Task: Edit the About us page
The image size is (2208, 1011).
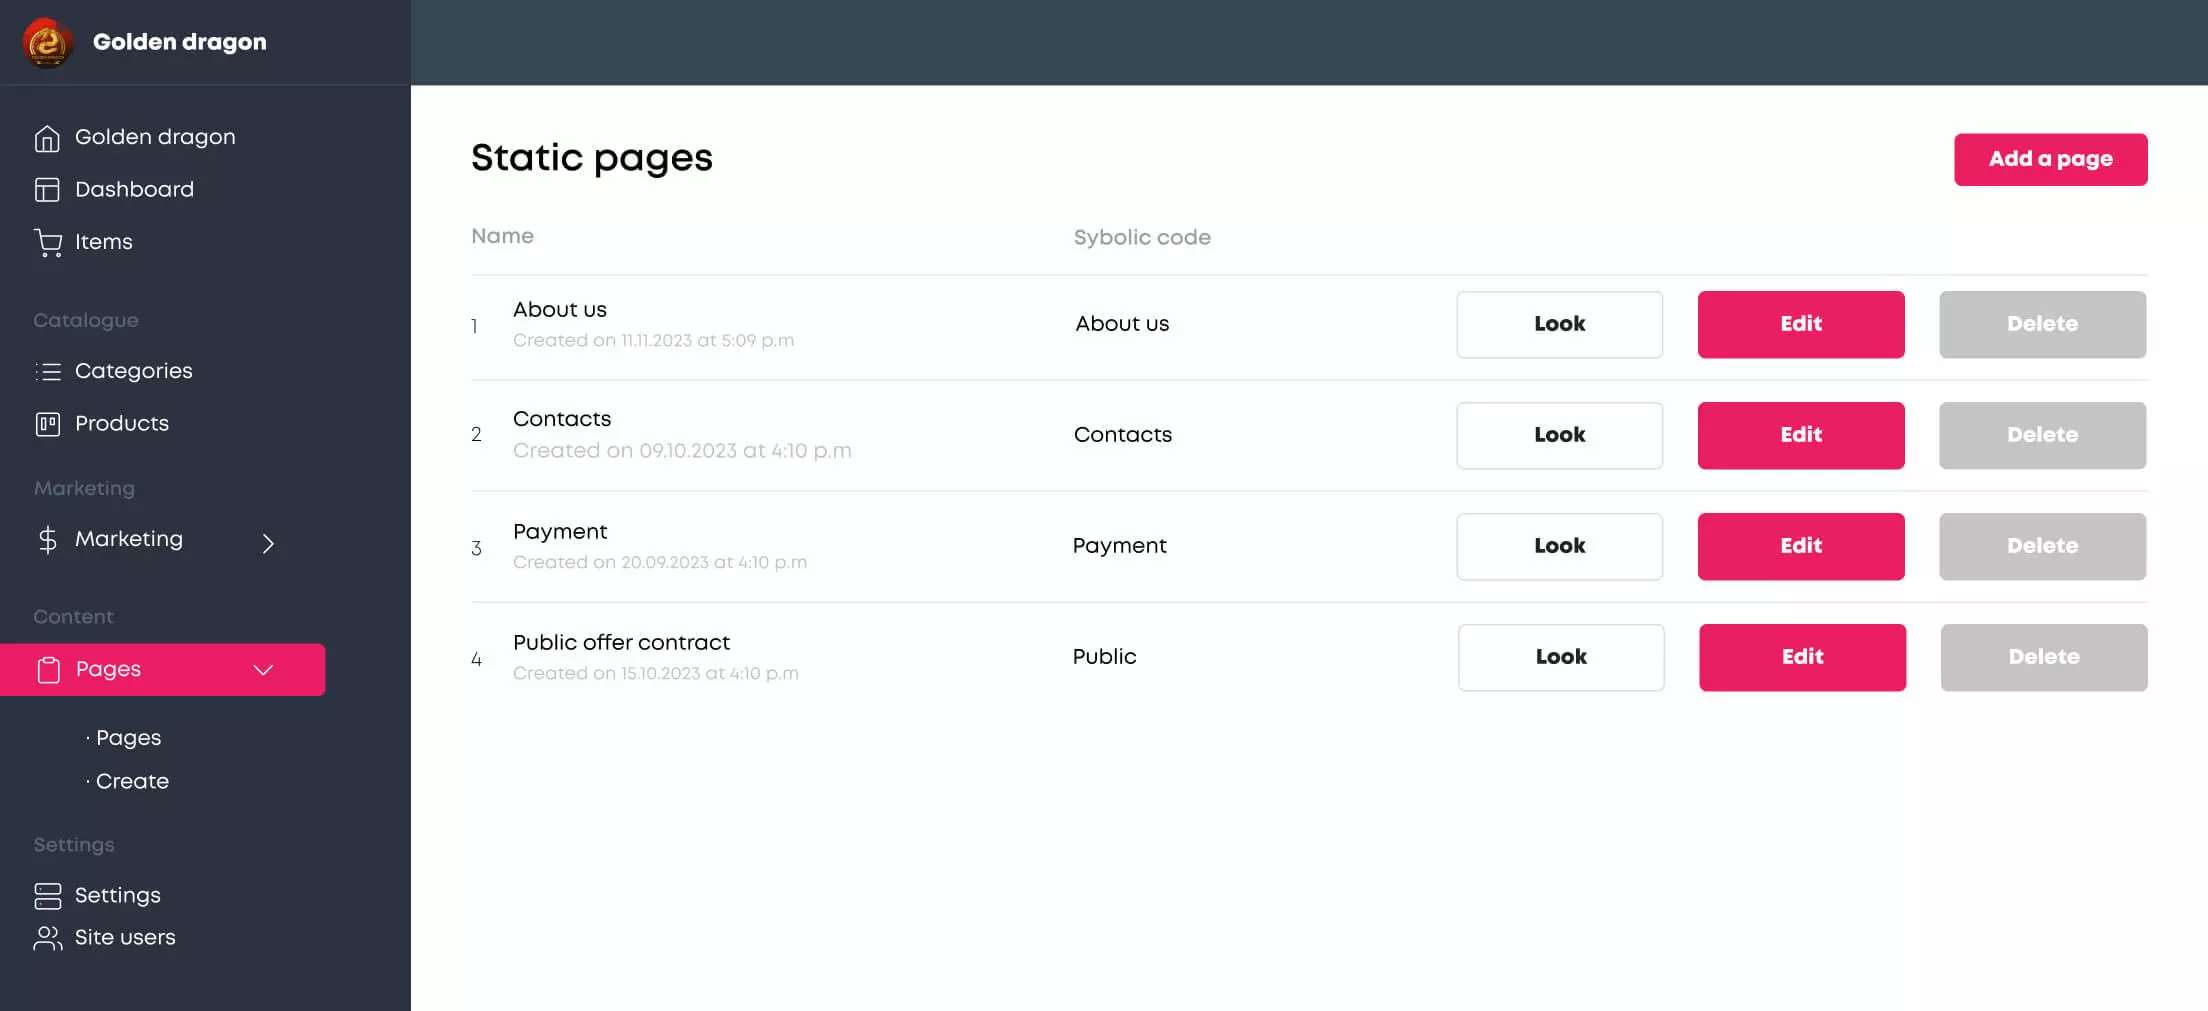Action: pyautogui.click(x=1800, y=324)
